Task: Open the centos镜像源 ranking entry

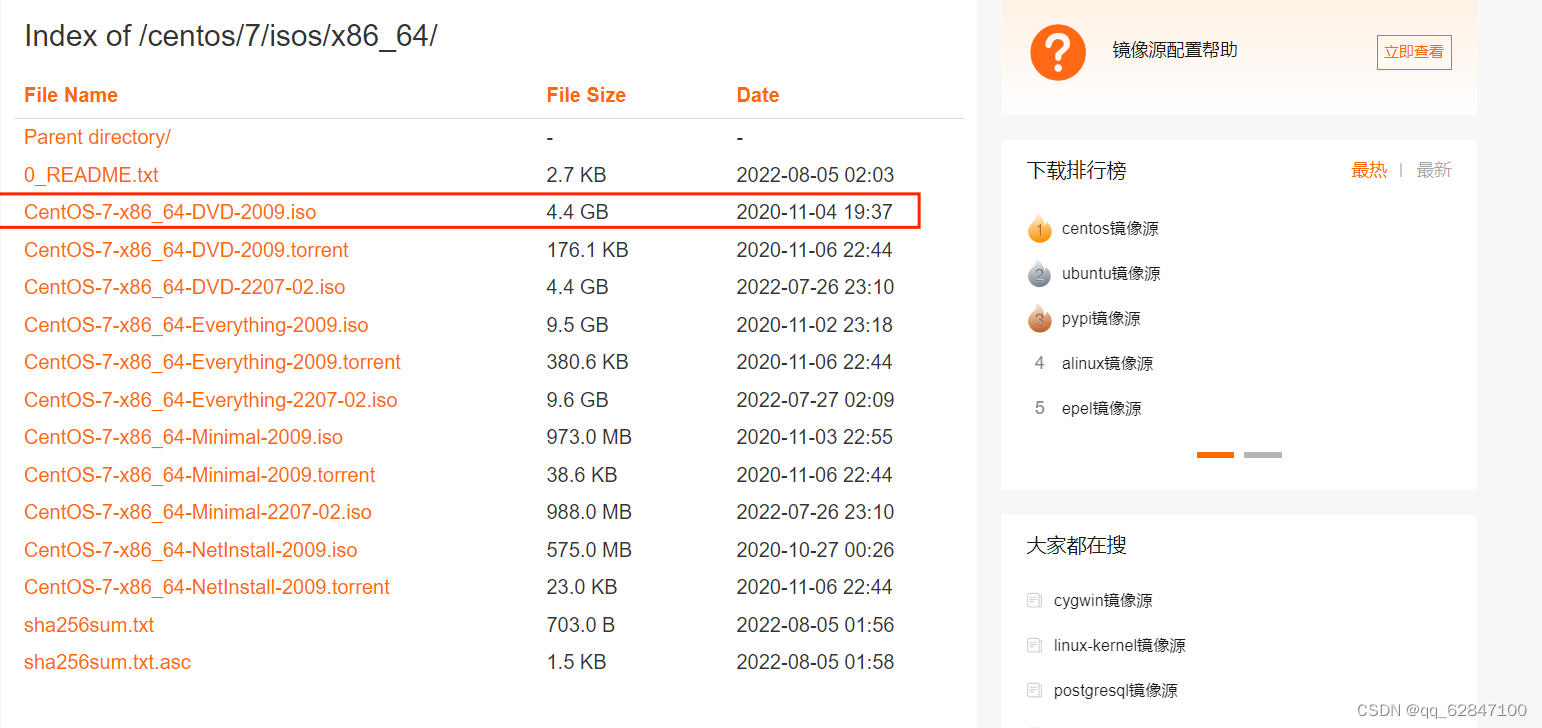Action: 1110,229
